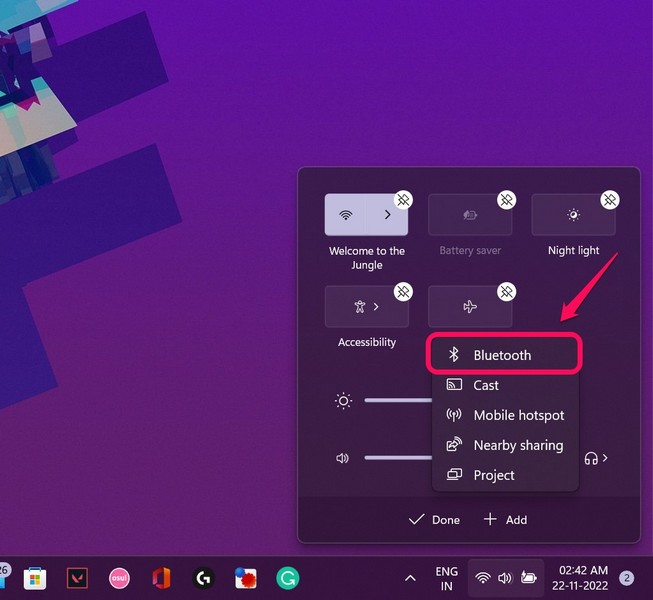Viewport: 653px width, 600px height.
Task: Click the Welcome to the Jungle label
Action: (x=367, y=258)
